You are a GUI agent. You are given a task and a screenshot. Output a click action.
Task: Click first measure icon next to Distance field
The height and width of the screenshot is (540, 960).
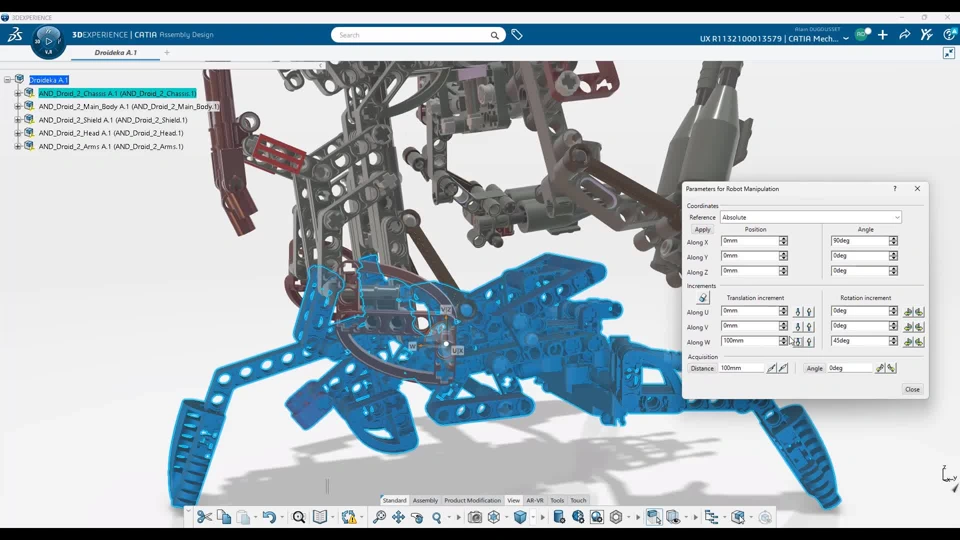tap(771, 368)
